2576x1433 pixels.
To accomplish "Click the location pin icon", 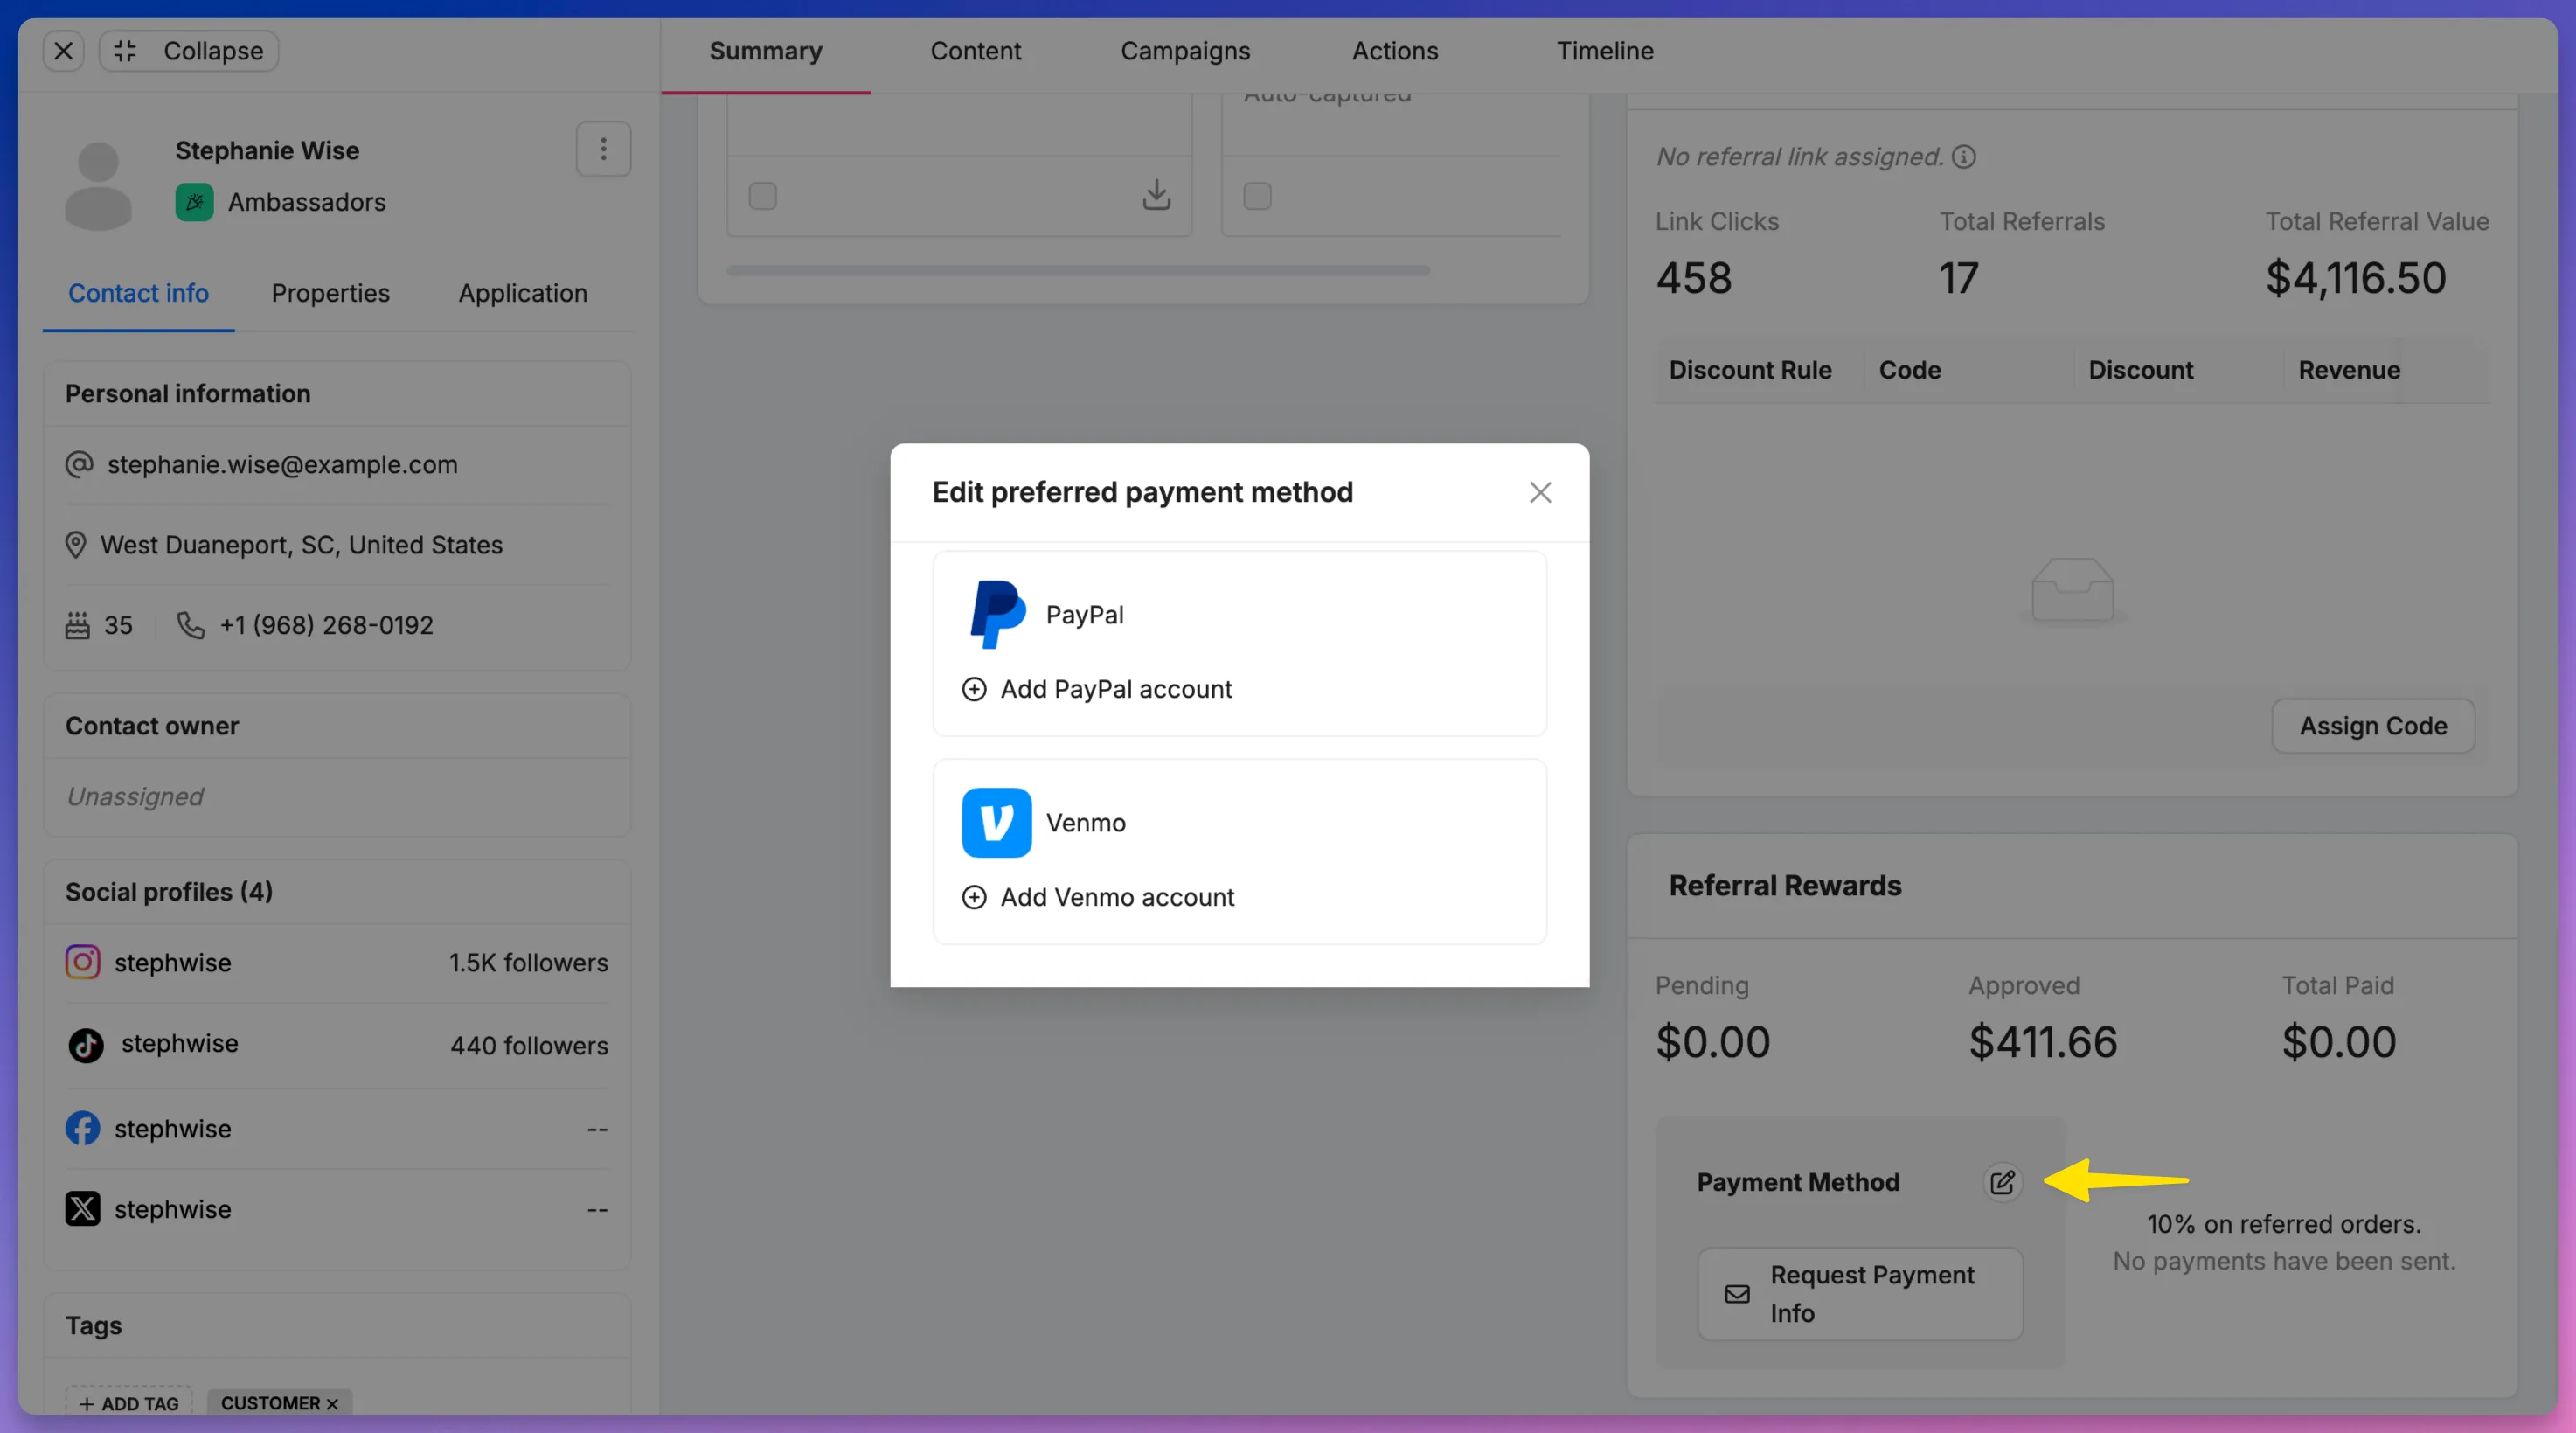I will coord(75,545).
